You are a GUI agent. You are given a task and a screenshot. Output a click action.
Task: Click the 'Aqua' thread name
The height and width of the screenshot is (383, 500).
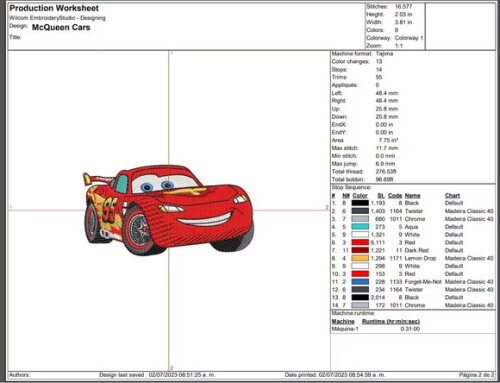tap(411, 227)
